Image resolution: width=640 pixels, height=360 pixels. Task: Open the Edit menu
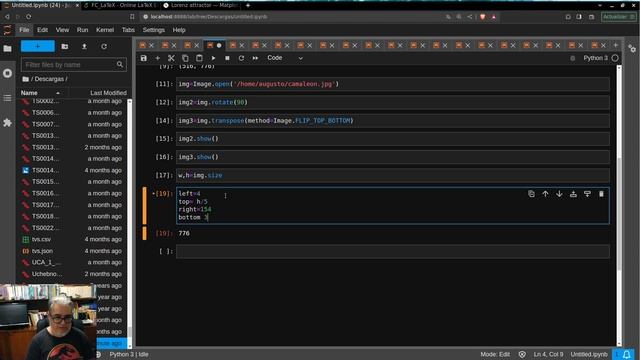42,30
